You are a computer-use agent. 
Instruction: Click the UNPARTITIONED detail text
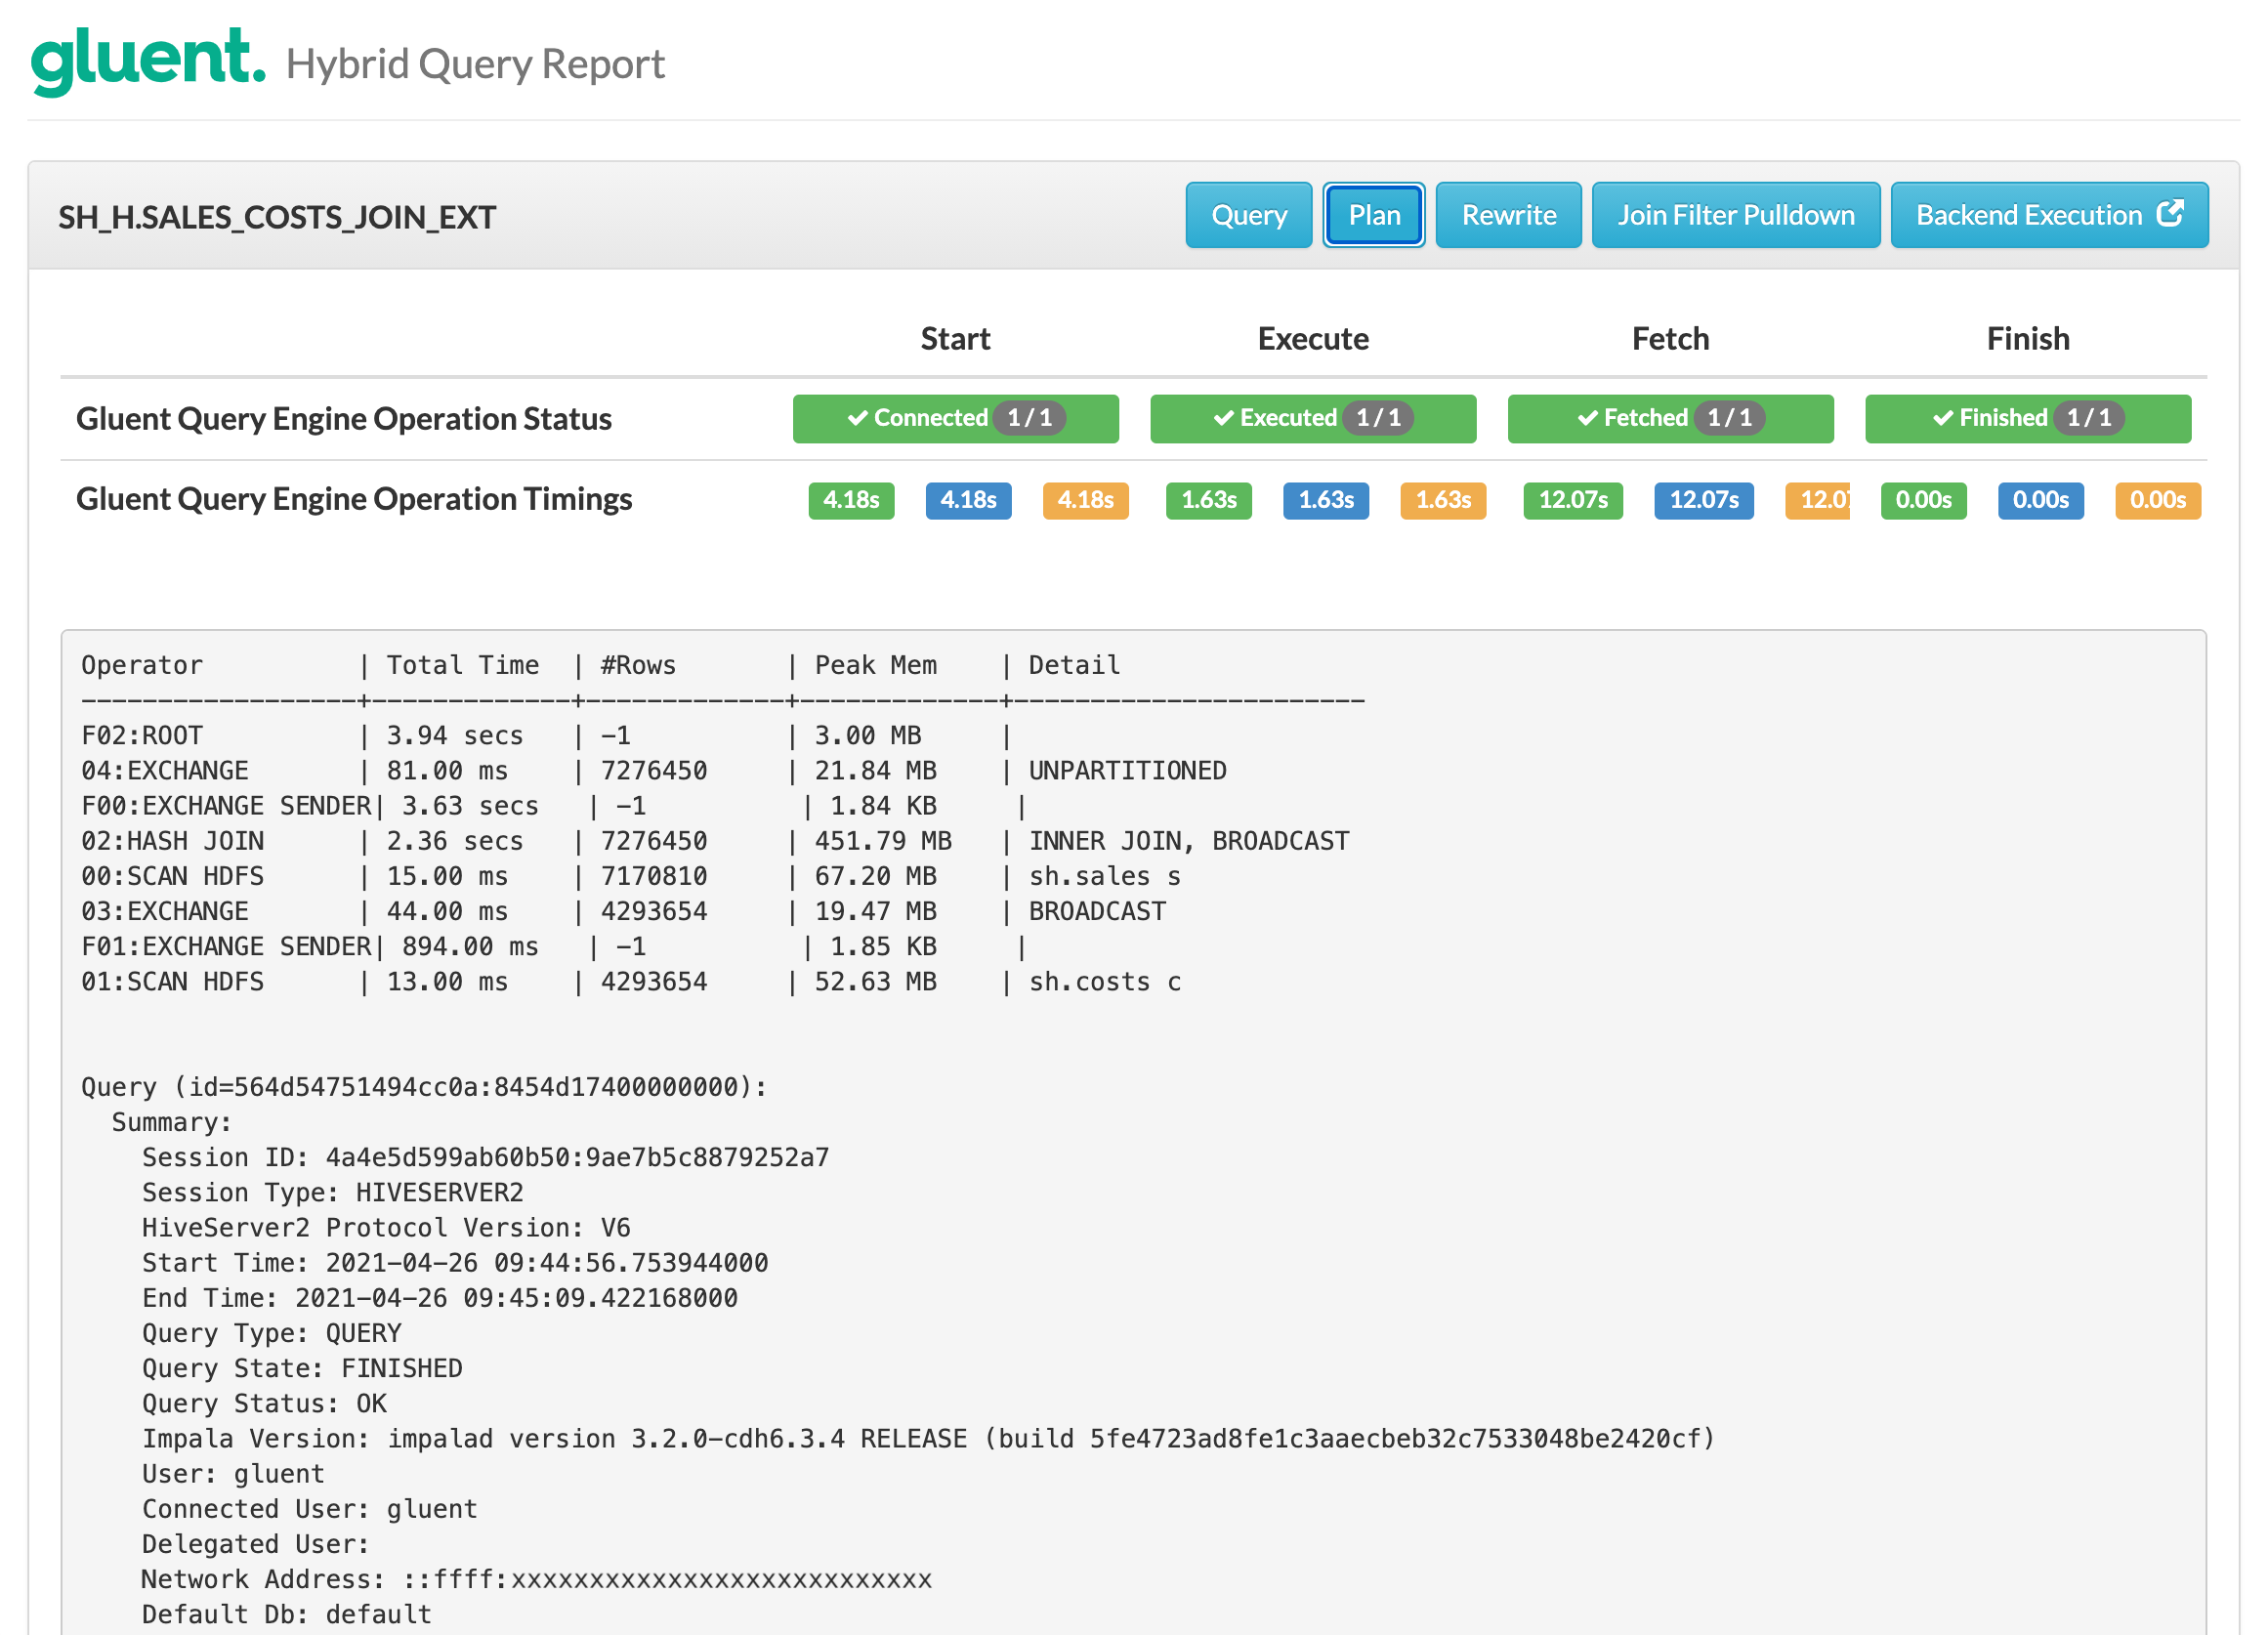coord(1127,771)
